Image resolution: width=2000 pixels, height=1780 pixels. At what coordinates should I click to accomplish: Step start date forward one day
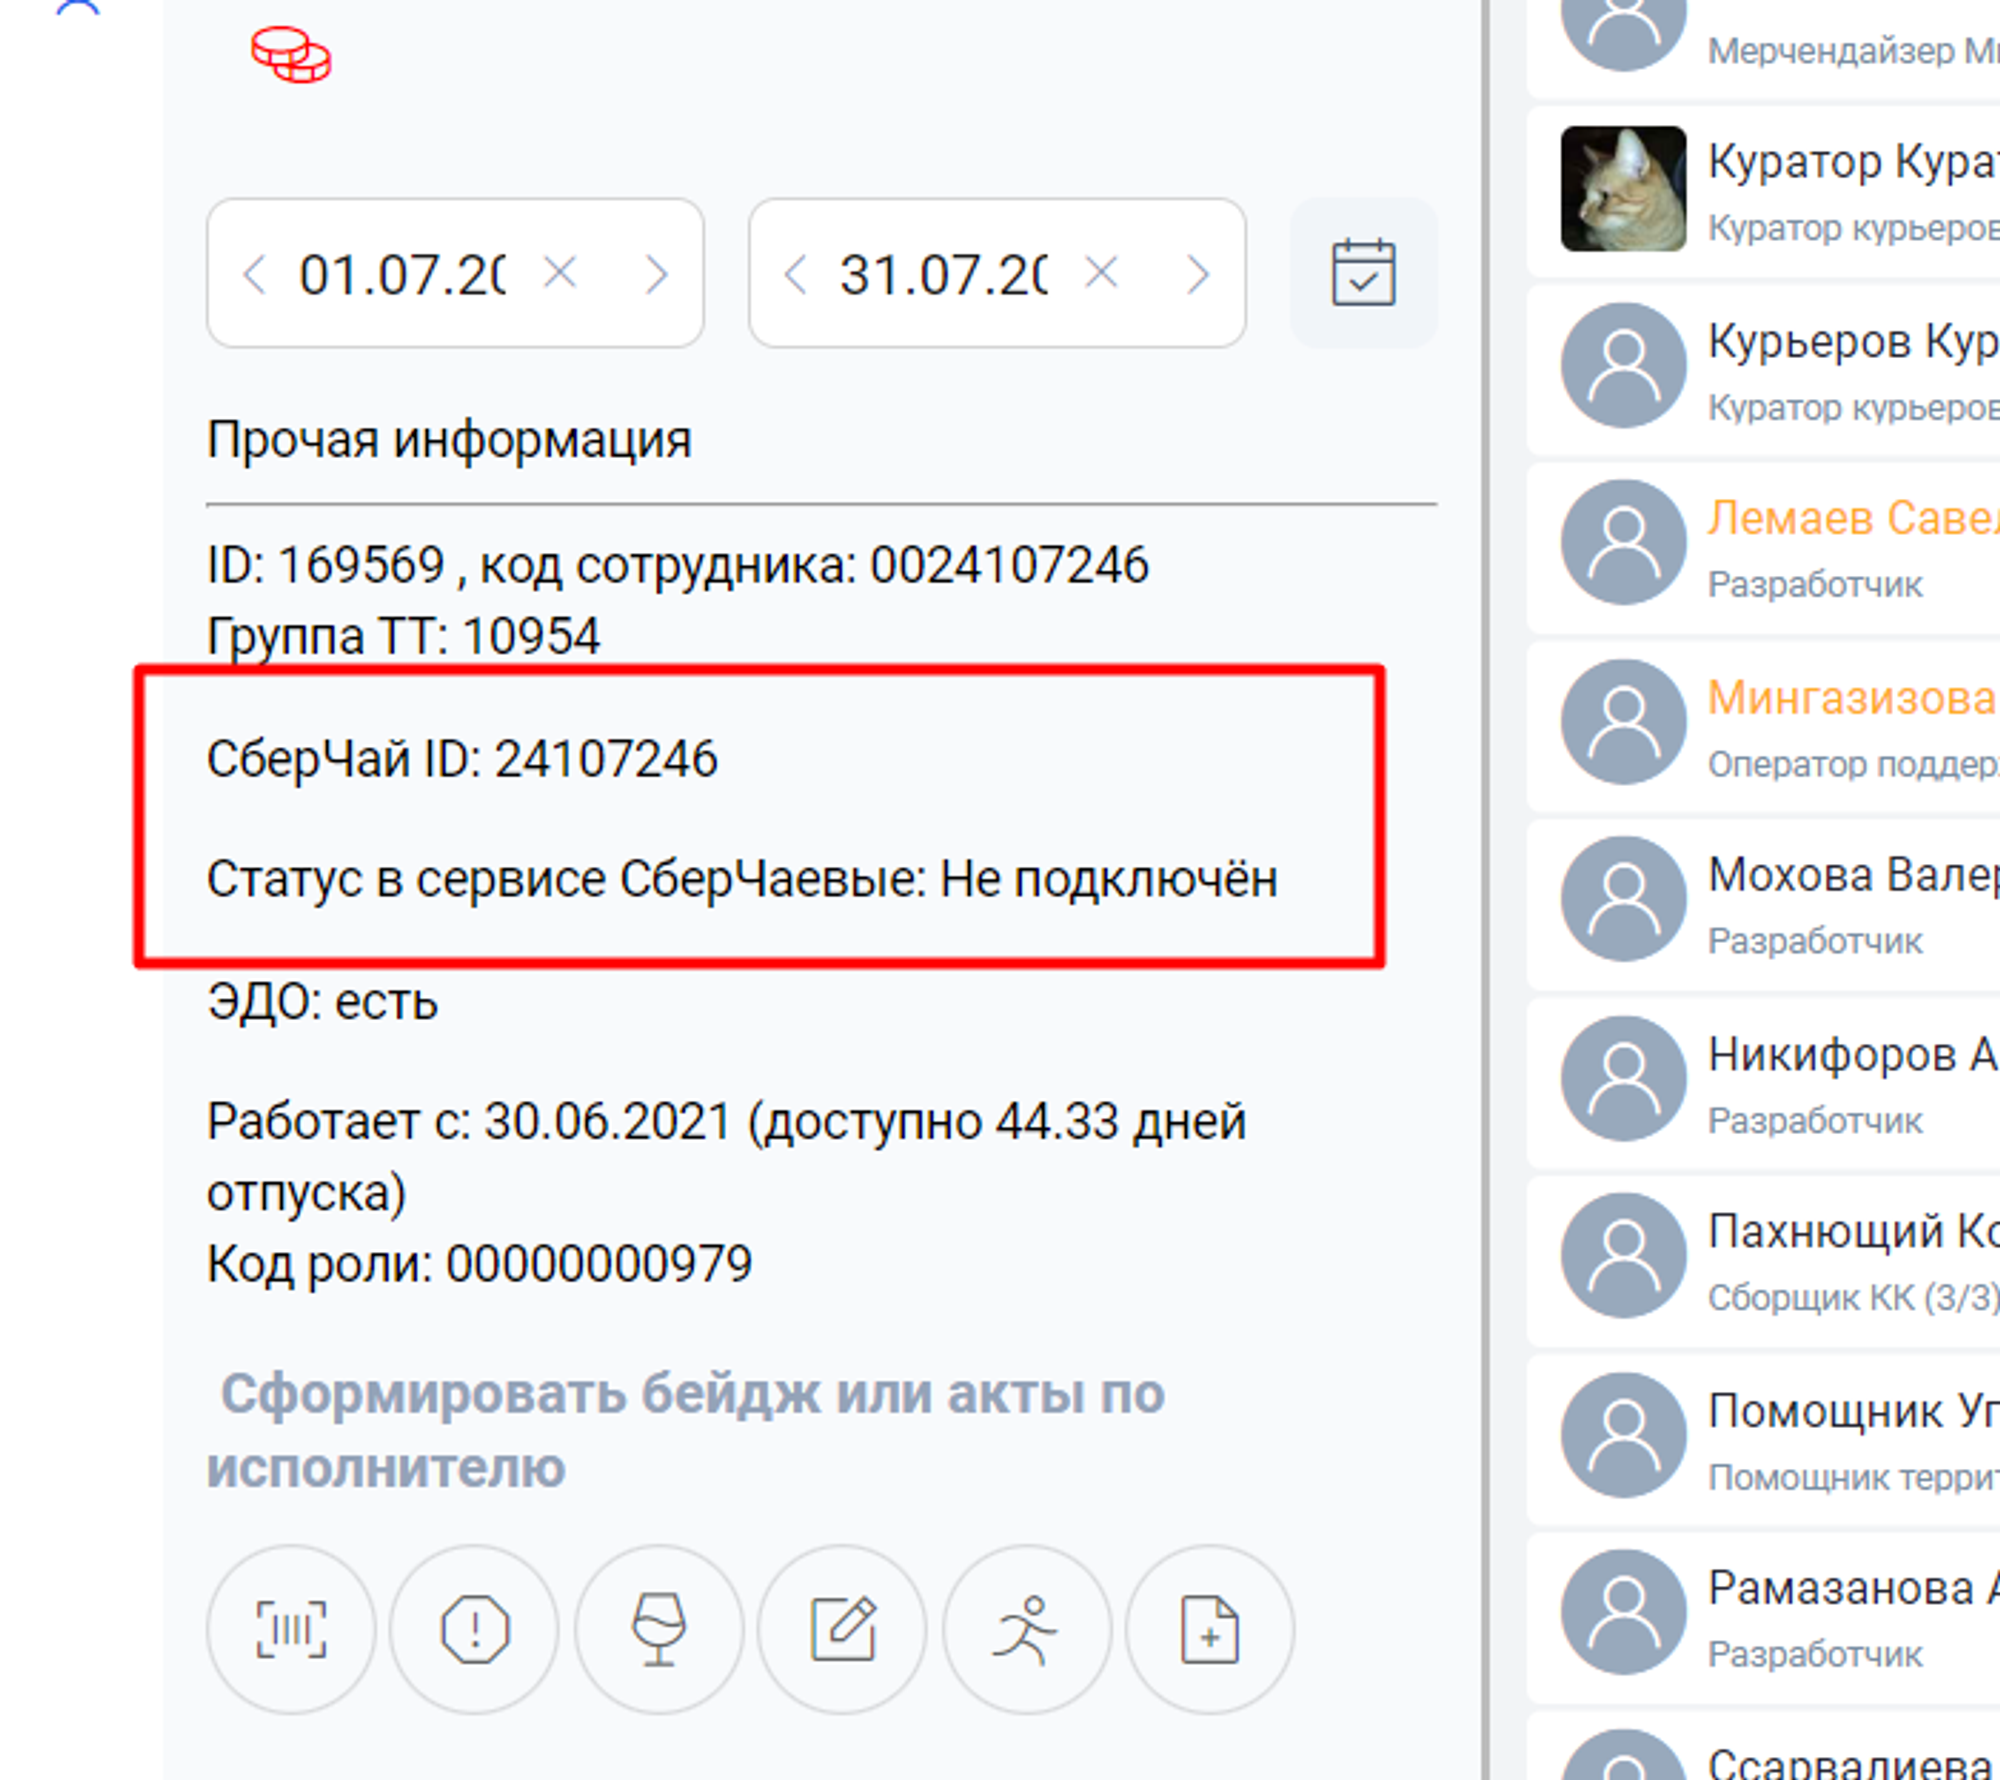pos(656,274)
